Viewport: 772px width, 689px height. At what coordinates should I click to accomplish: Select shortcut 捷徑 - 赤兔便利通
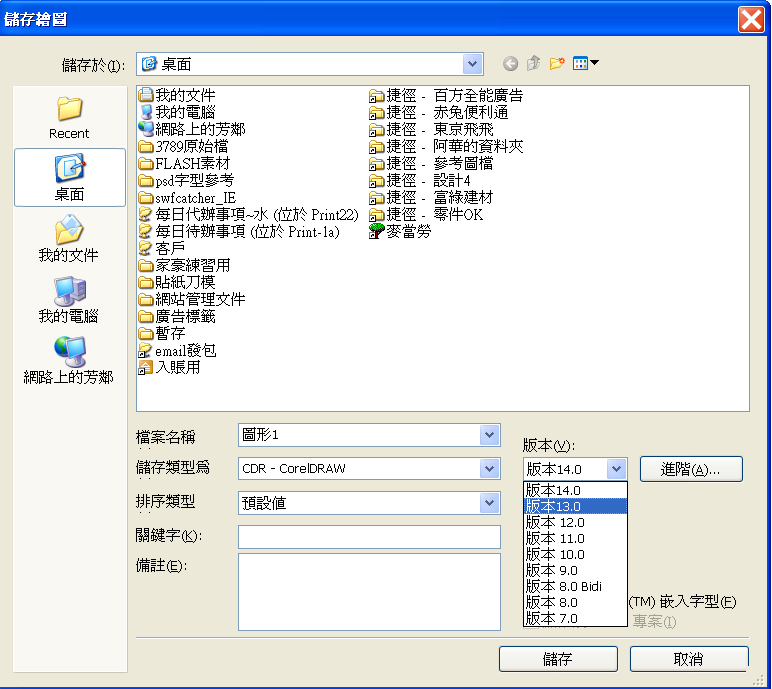point(439,112)
